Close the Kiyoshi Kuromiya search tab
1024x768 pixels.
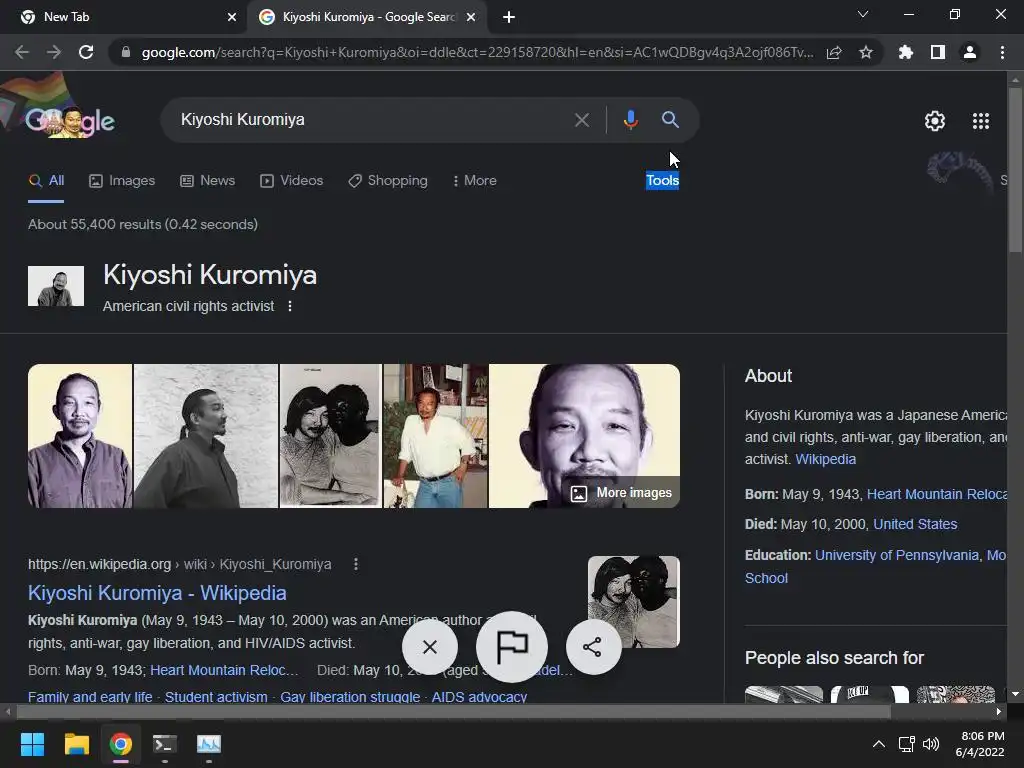coord(471,17)
